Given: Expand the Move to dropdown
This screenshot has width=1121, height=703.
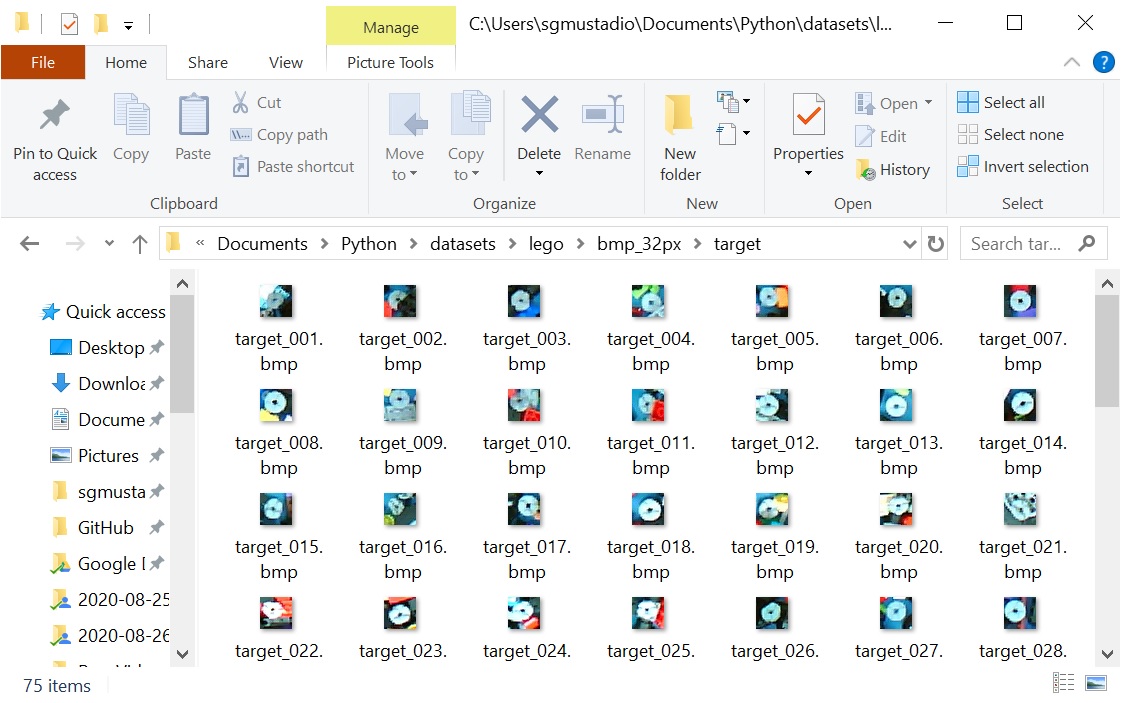Looking at the screenshot, I should (404, 175).
